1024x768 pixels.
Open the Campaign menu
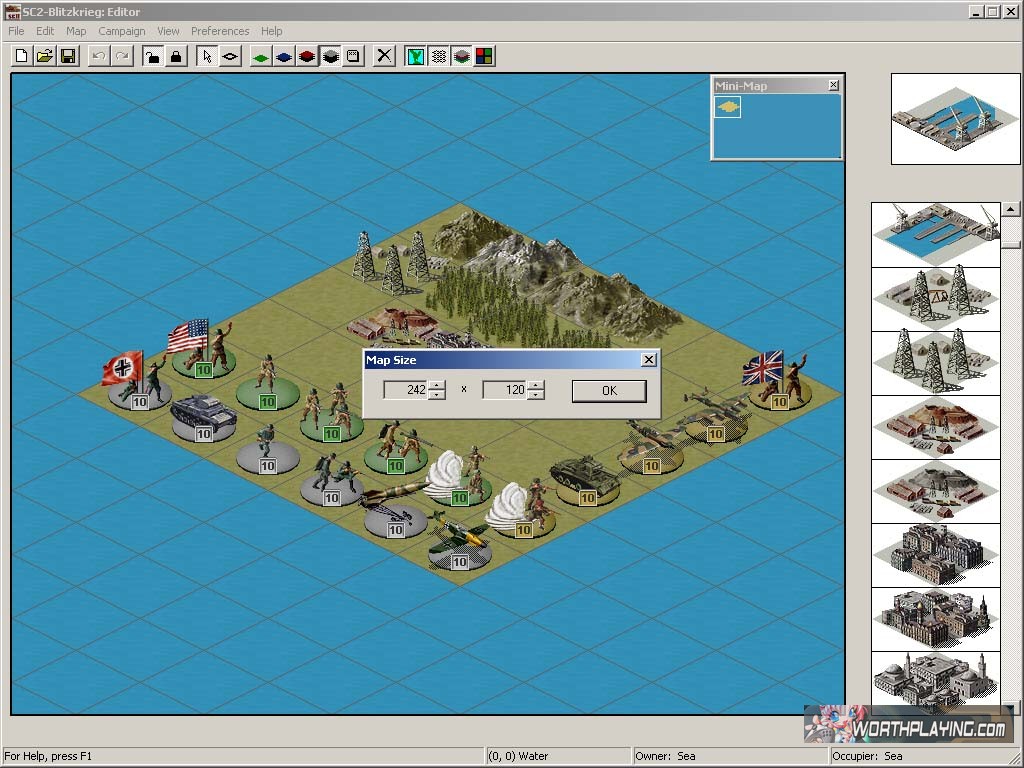pyautogui.click(x=121, y=31)
